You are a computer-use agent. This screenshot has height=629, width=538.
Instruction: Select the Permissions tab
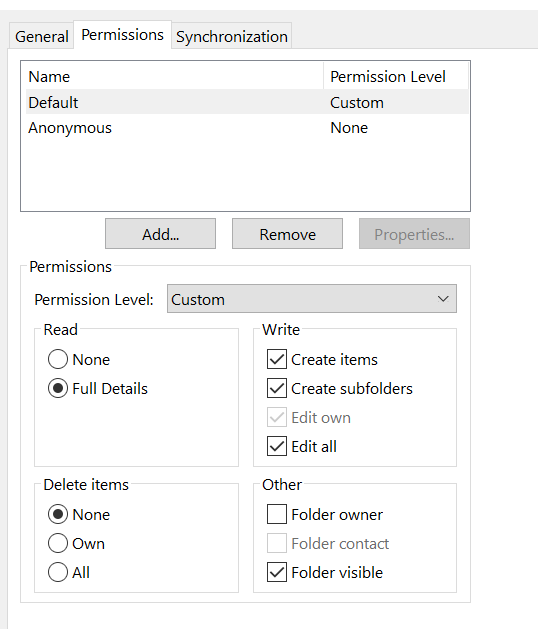[122, 35]
